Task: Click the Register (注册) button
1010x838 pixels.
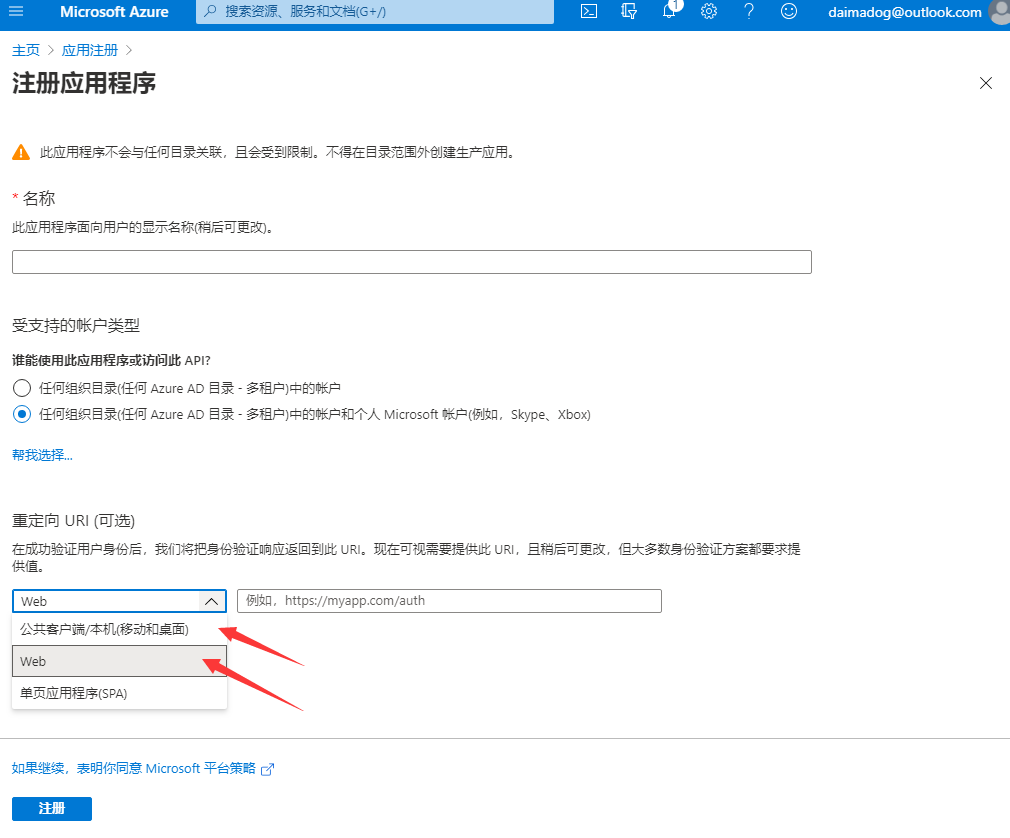Action: [52, 809]
